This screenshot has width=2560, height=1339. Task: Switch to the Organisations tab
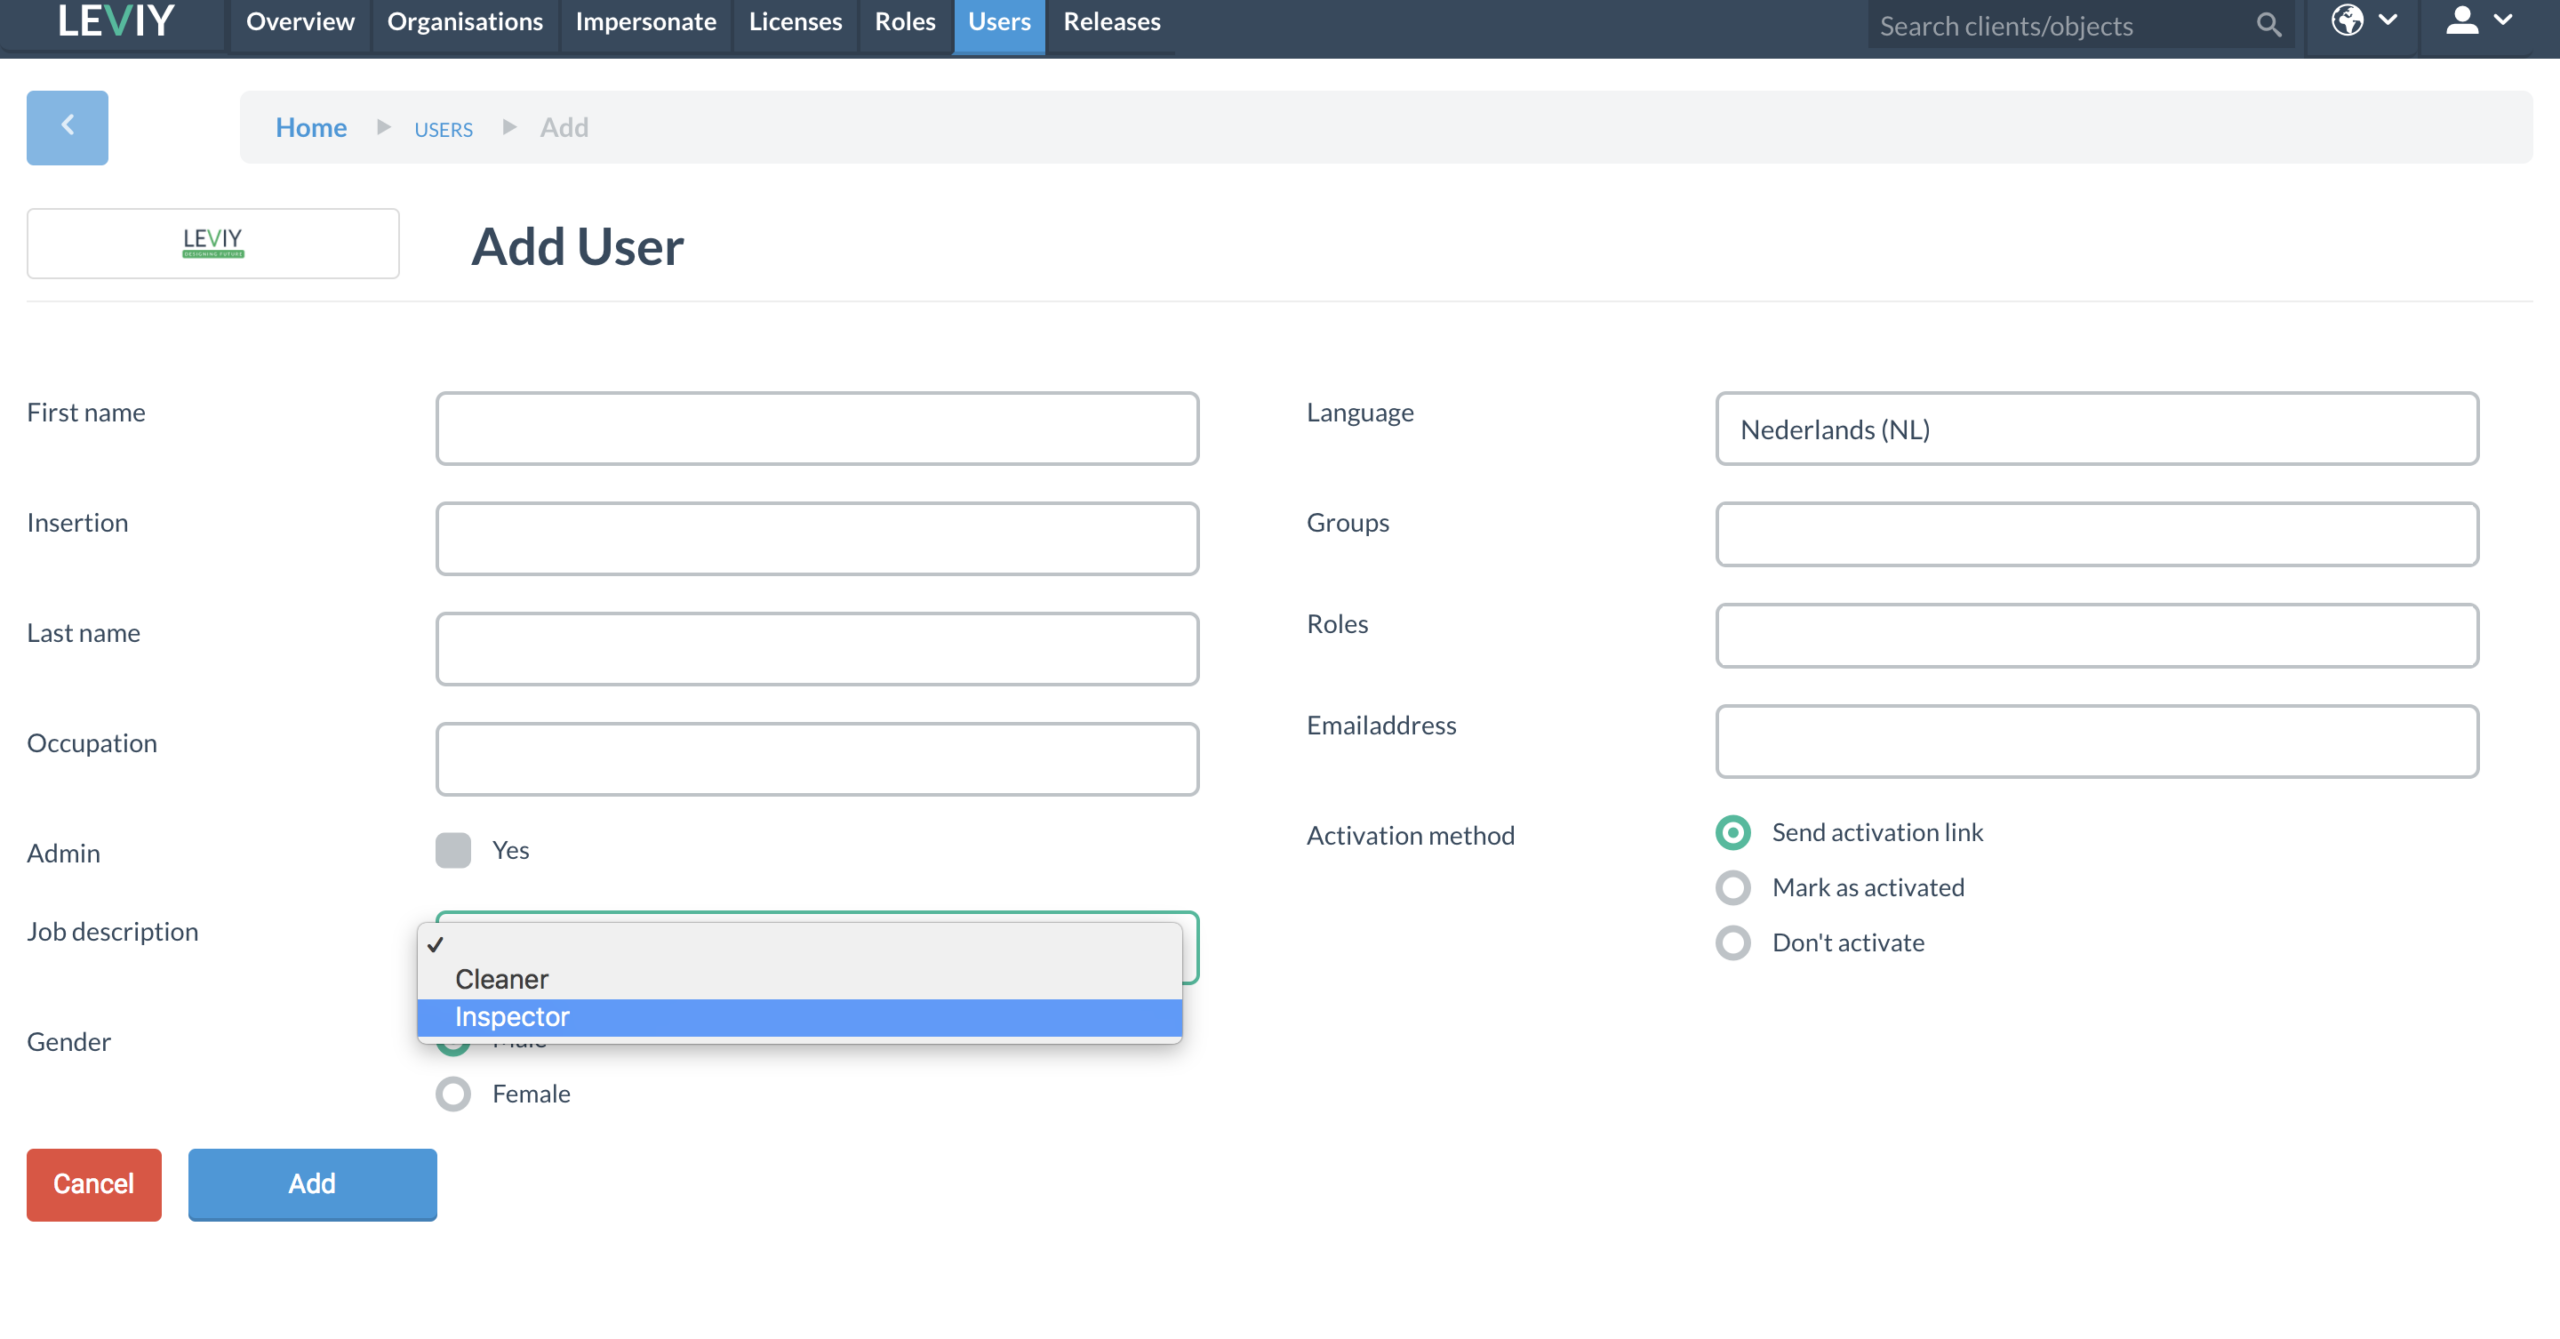click(x=465, y=22)
